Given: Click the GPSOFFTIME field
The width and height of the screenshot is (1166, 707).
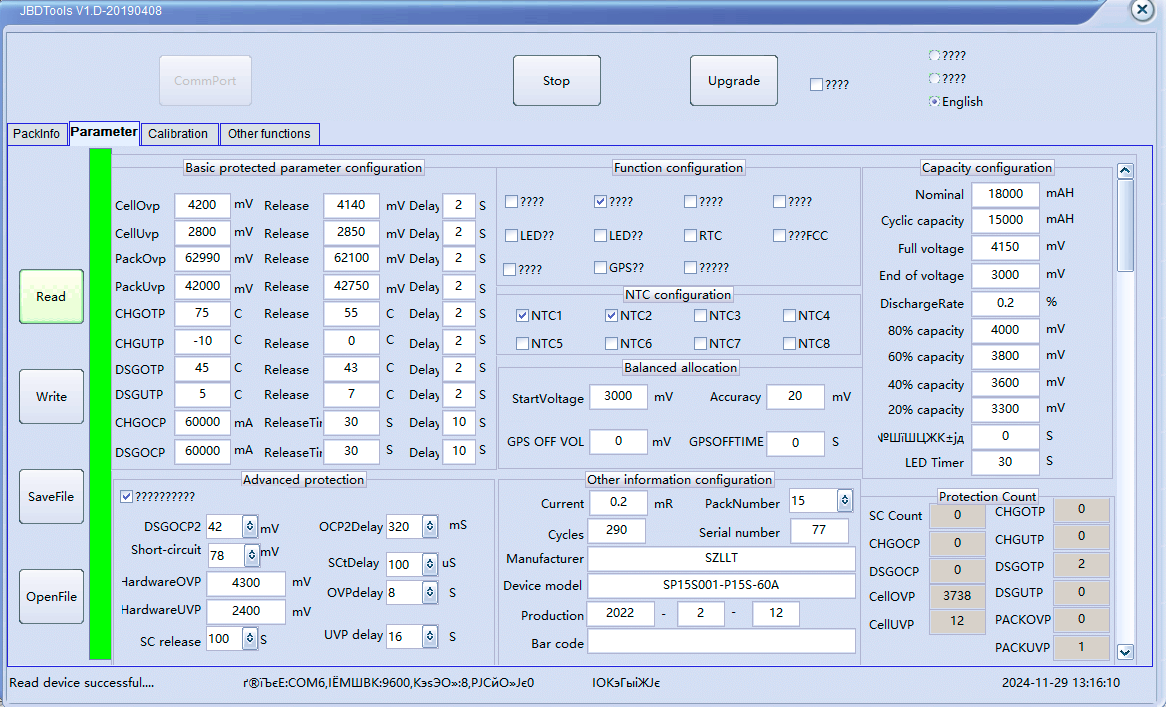Looking at the screenshot, I should coord(795,443).
